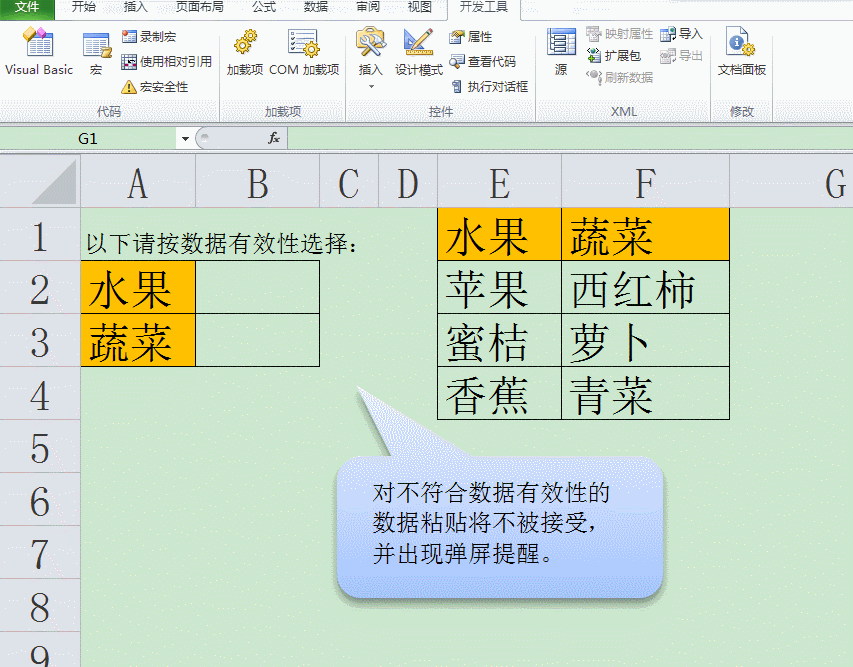Click XML 导入 import
853x667 pixels.
tap(682, 34)
